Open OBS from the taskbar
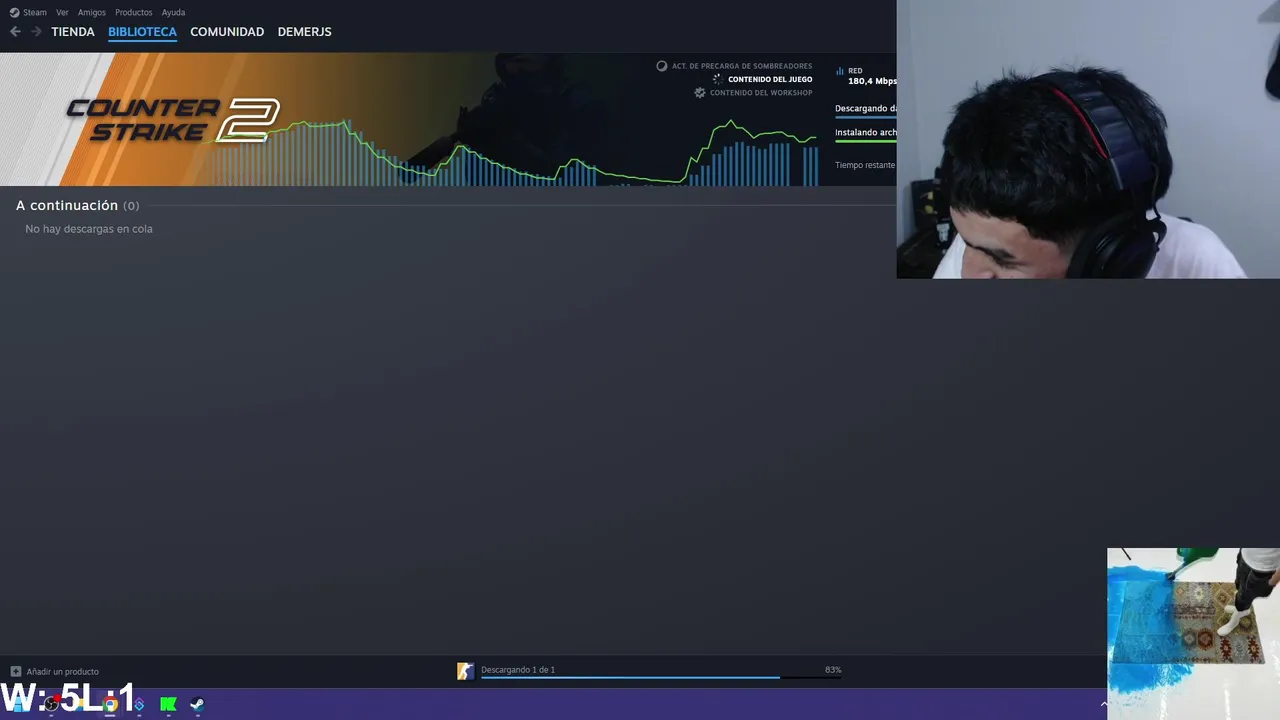1280x720 pixels. tap(51, 704)
